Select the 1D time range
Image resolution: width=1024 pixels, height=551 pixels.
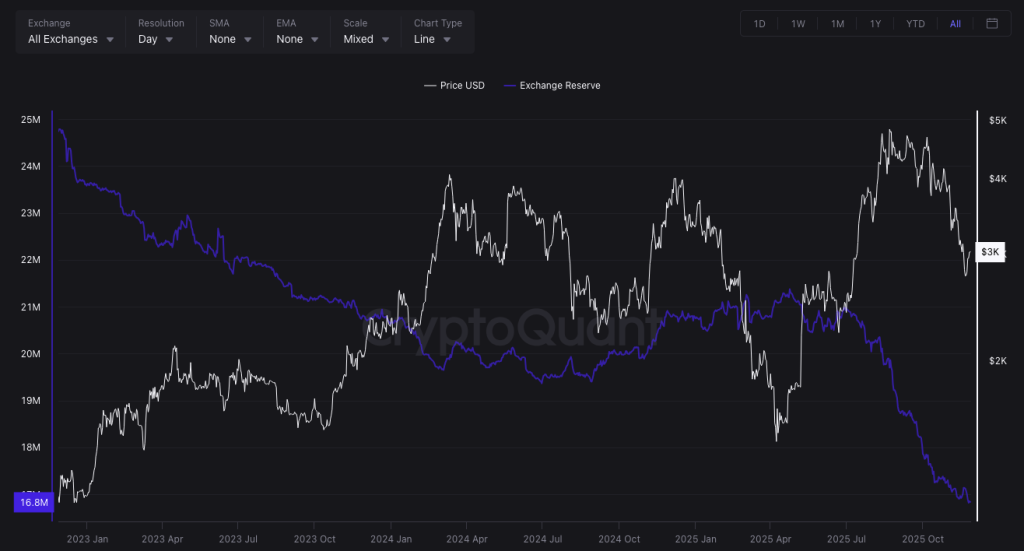coord(759,24)
